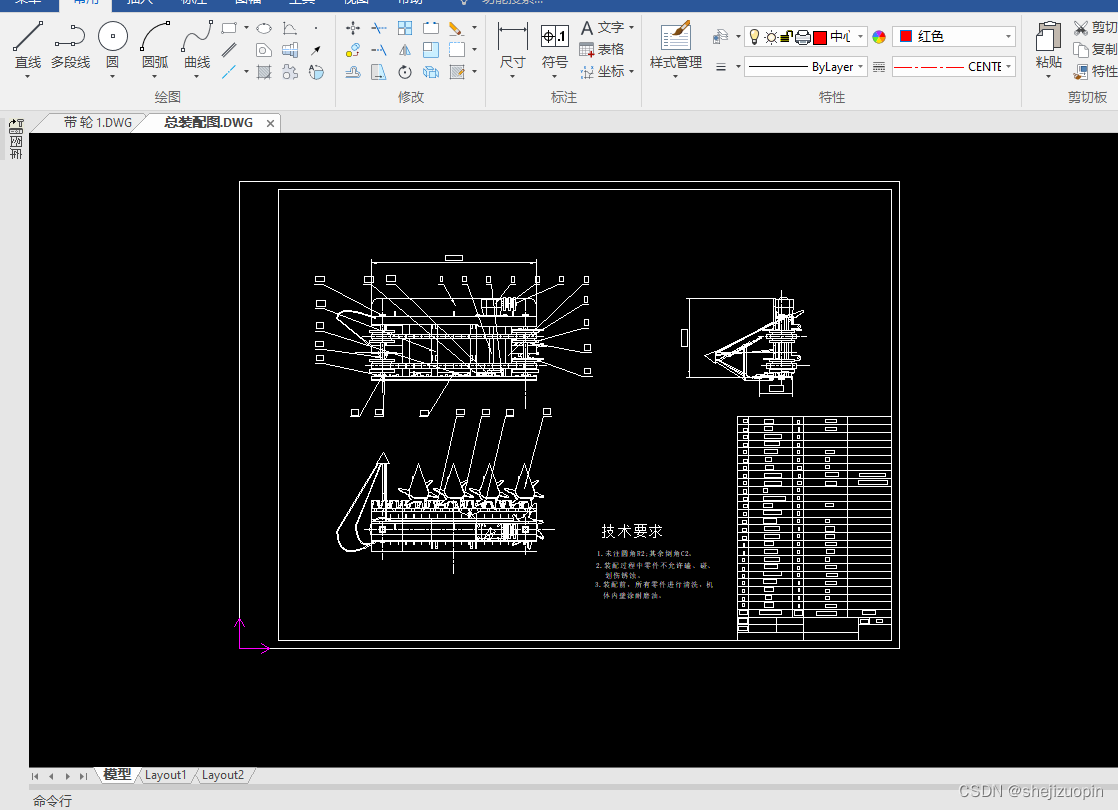Open the ByLayer lineweight dropdown
The height and width of the screenshot is (810, 1118).
pos(861,66)
